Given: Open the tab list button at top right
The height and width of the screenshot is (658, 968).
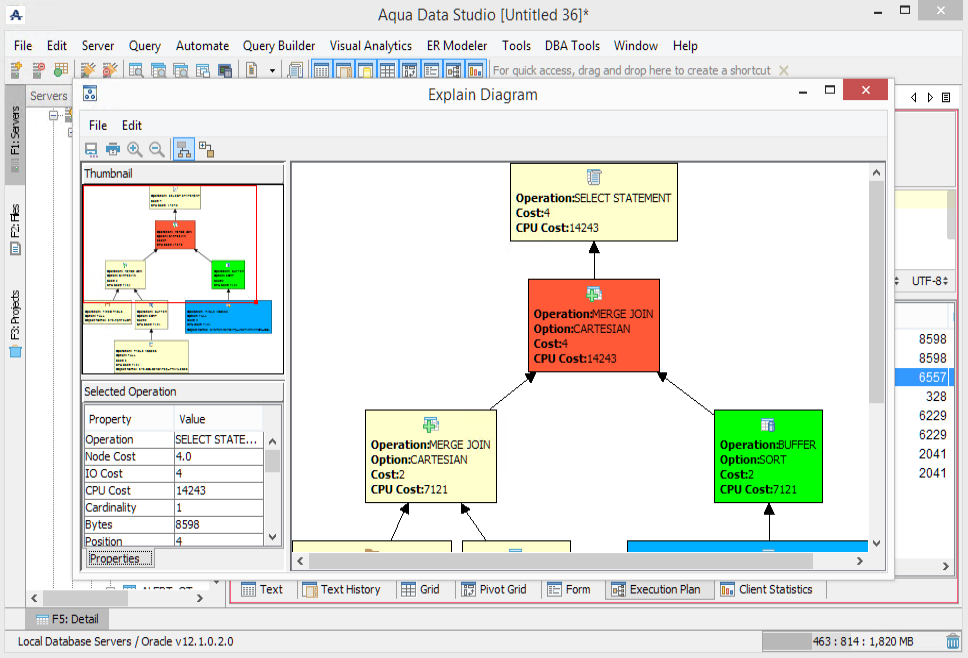Looking at the screenshot, I should (x=946, y=98).
